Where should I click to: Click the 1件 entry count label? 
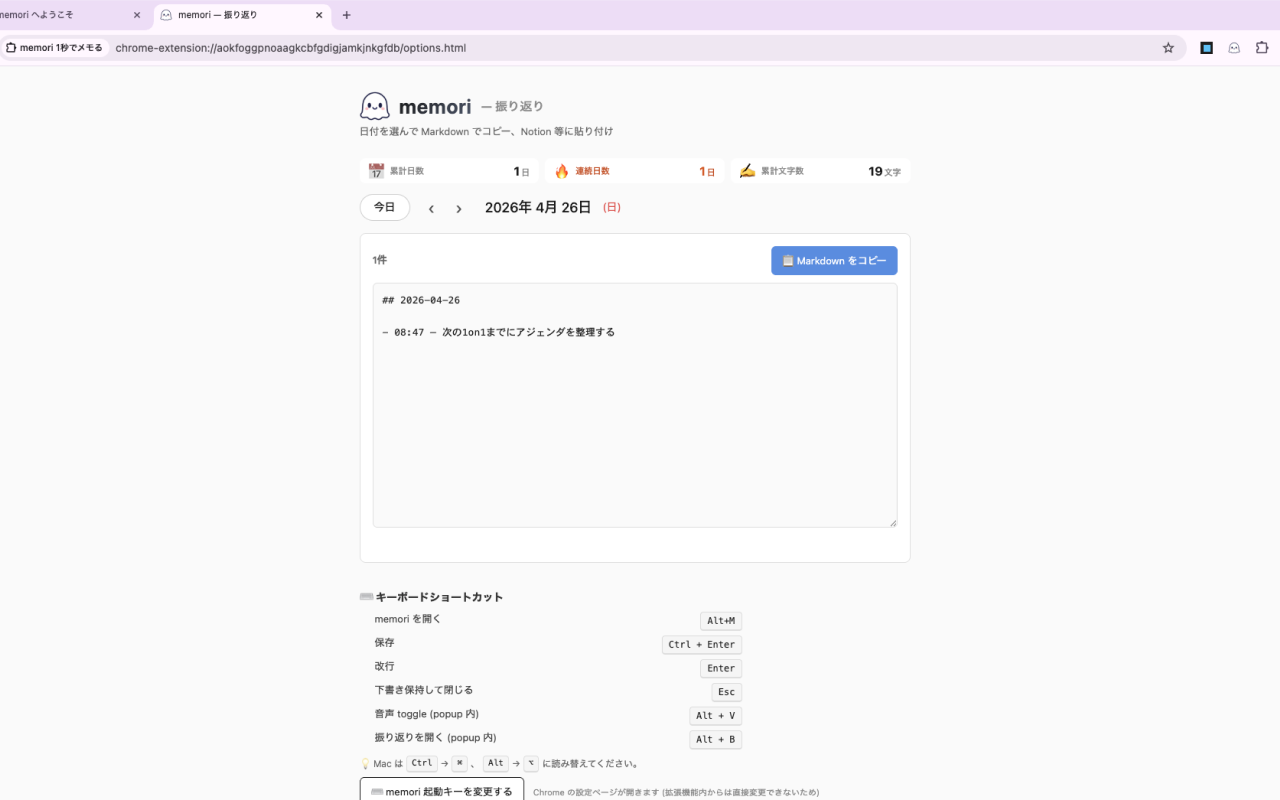(x=380, y=260)
